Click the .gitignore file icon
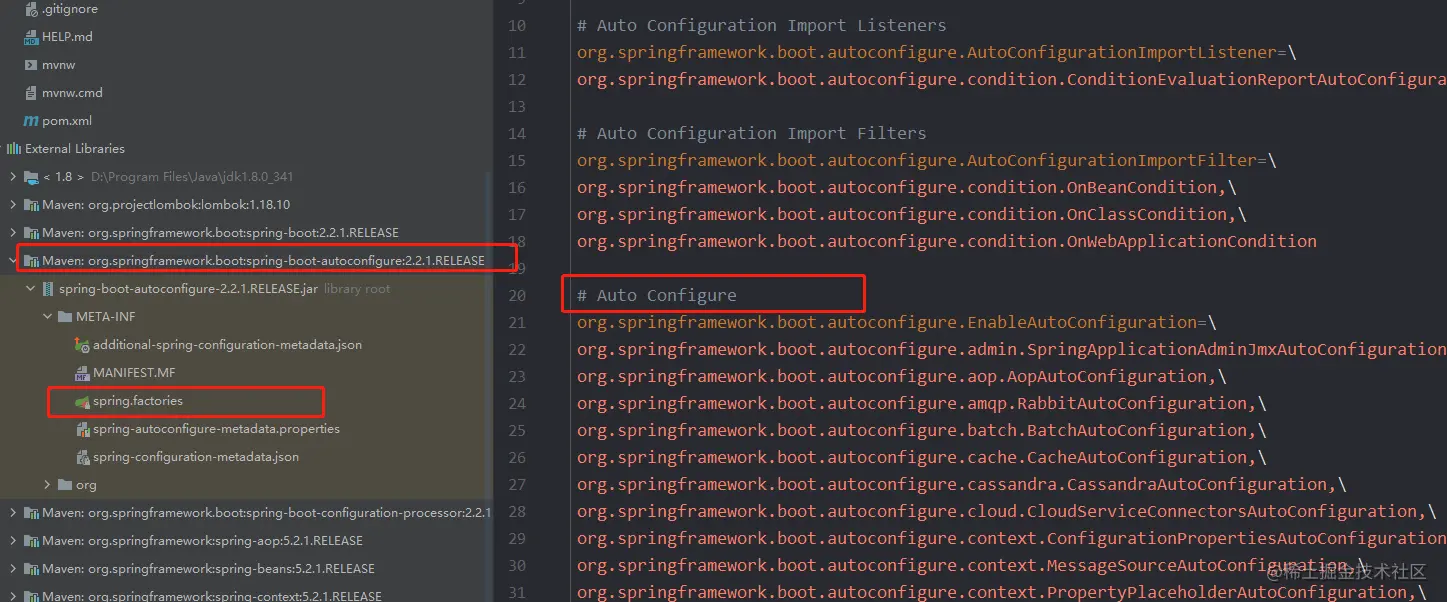1447x602 pixels. point(31,9)
